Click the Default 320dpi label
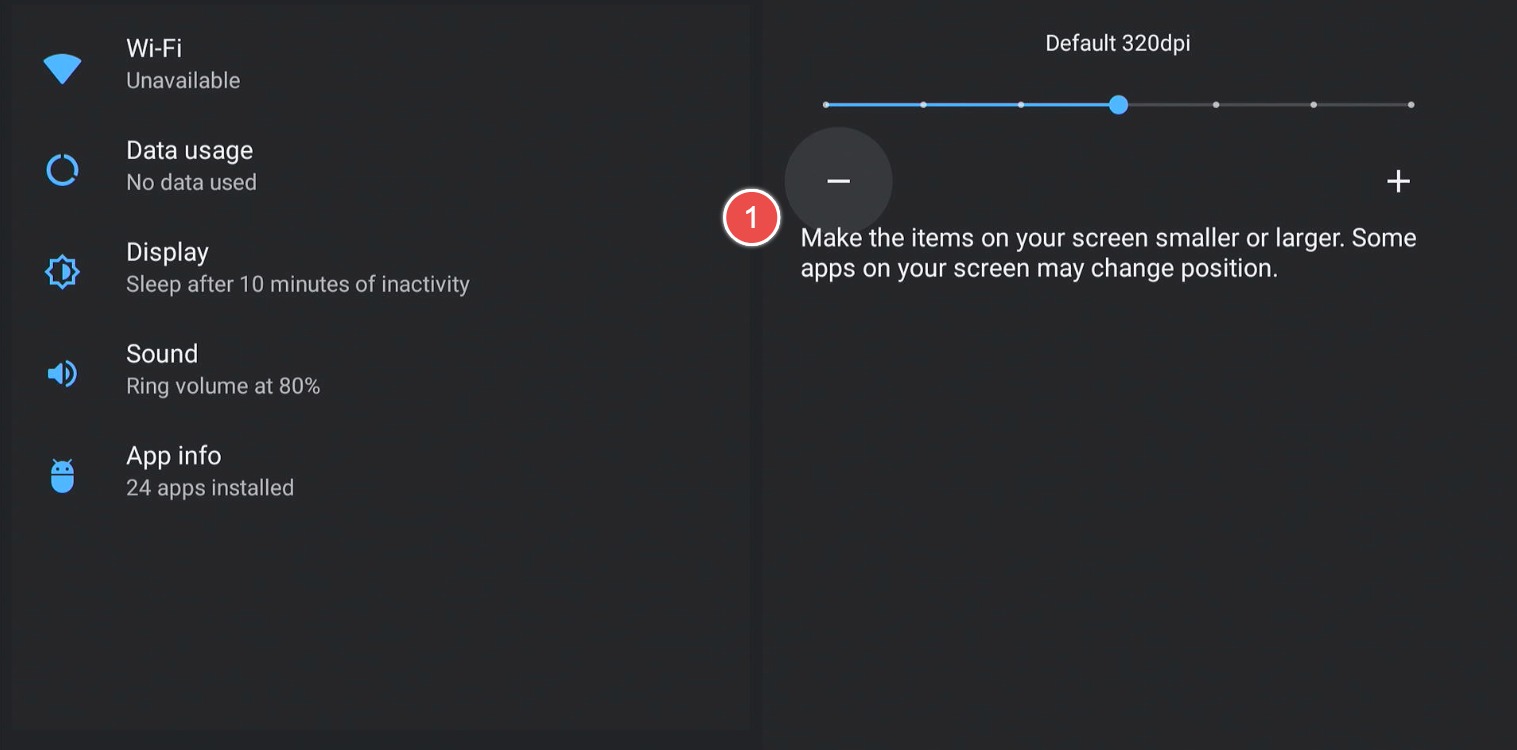Viewport: 1517px width, 750px height. coord(1117,43)
